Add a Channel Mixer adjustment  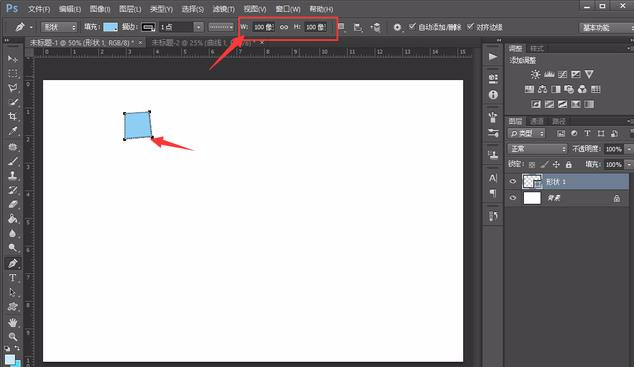[582, 89]
